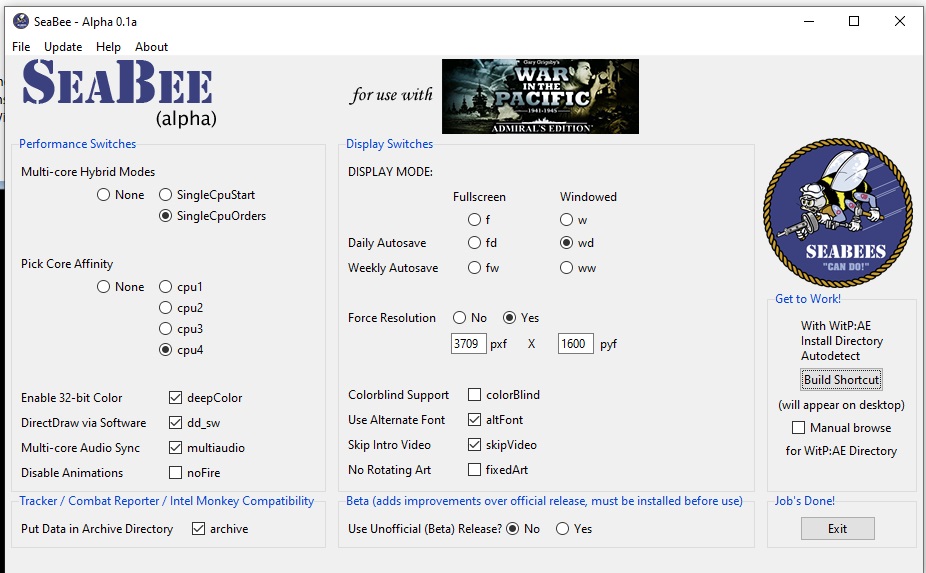Click the 'DirectDraw via Software' label
Viewport: 926px width, 573px height.
click(83, 422)
